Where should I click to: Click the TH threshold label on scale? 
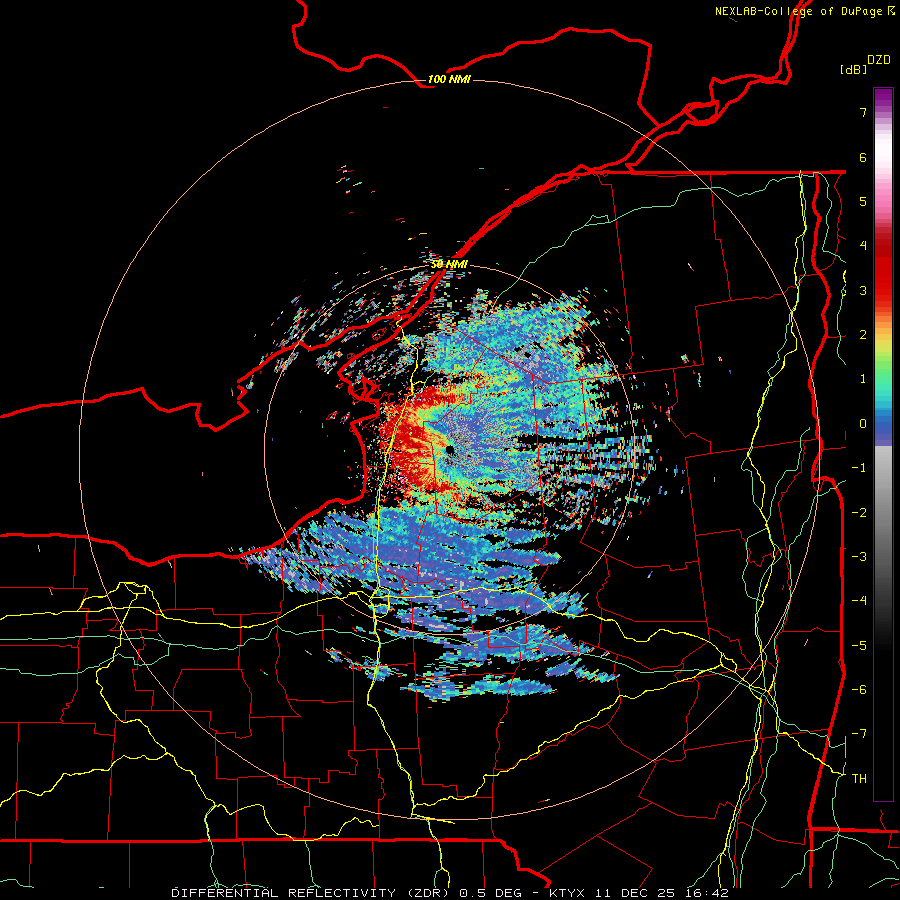point(859,779)
